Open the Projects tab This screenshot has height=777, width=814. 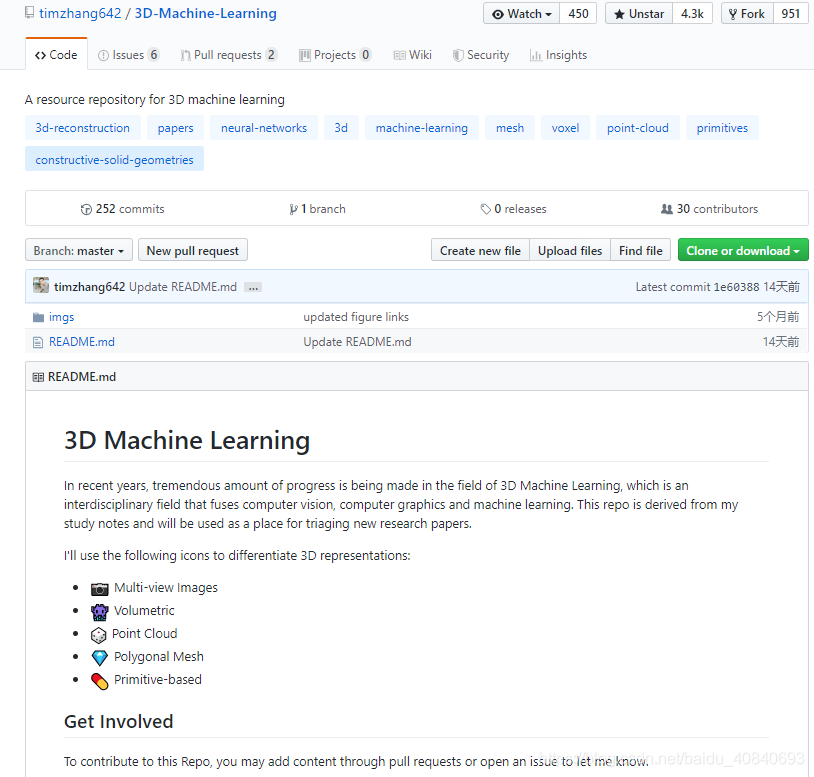[x=335, y=54]
